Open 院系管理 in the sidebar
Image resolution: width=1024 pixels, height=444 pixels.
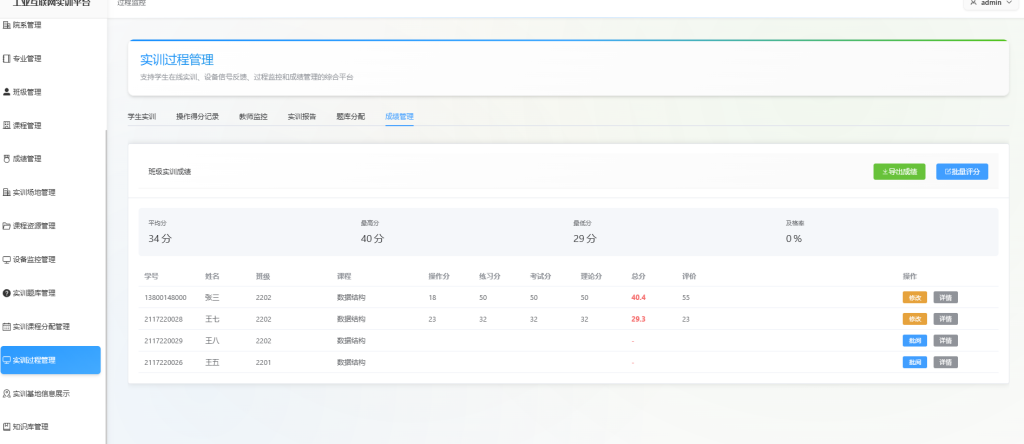coord(28,25)
